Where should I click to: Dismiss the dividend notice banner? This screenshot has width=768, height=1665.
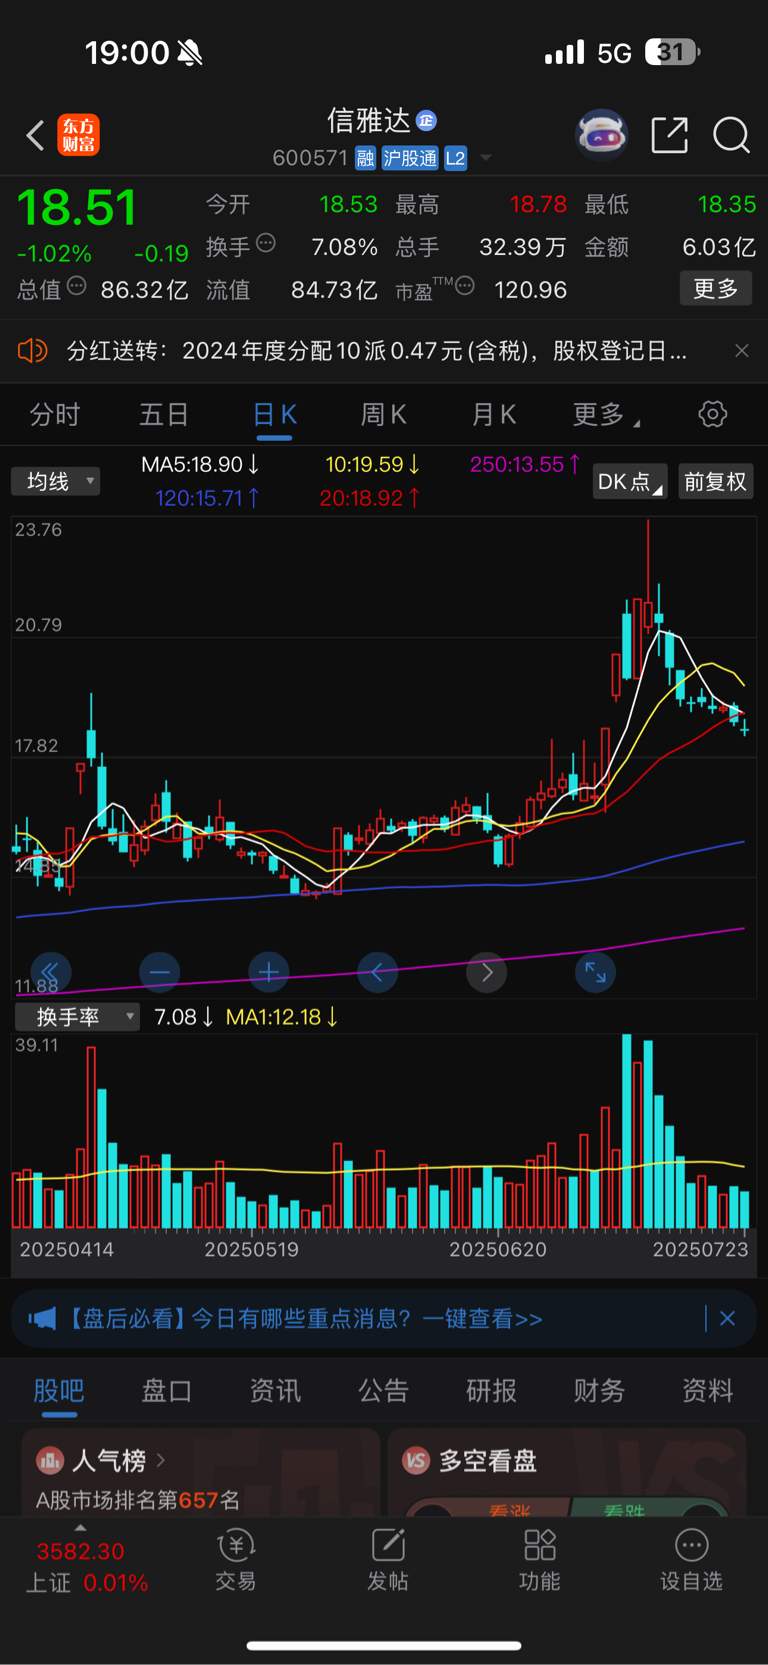click(741, 351)
